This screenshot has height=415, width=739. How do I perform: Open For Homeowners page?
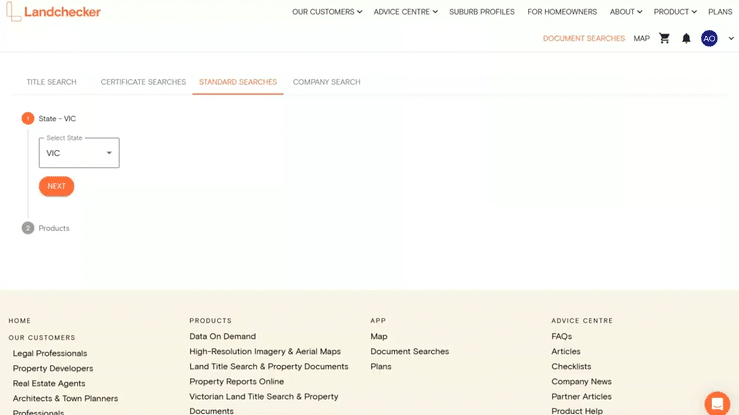pos(562,12)
